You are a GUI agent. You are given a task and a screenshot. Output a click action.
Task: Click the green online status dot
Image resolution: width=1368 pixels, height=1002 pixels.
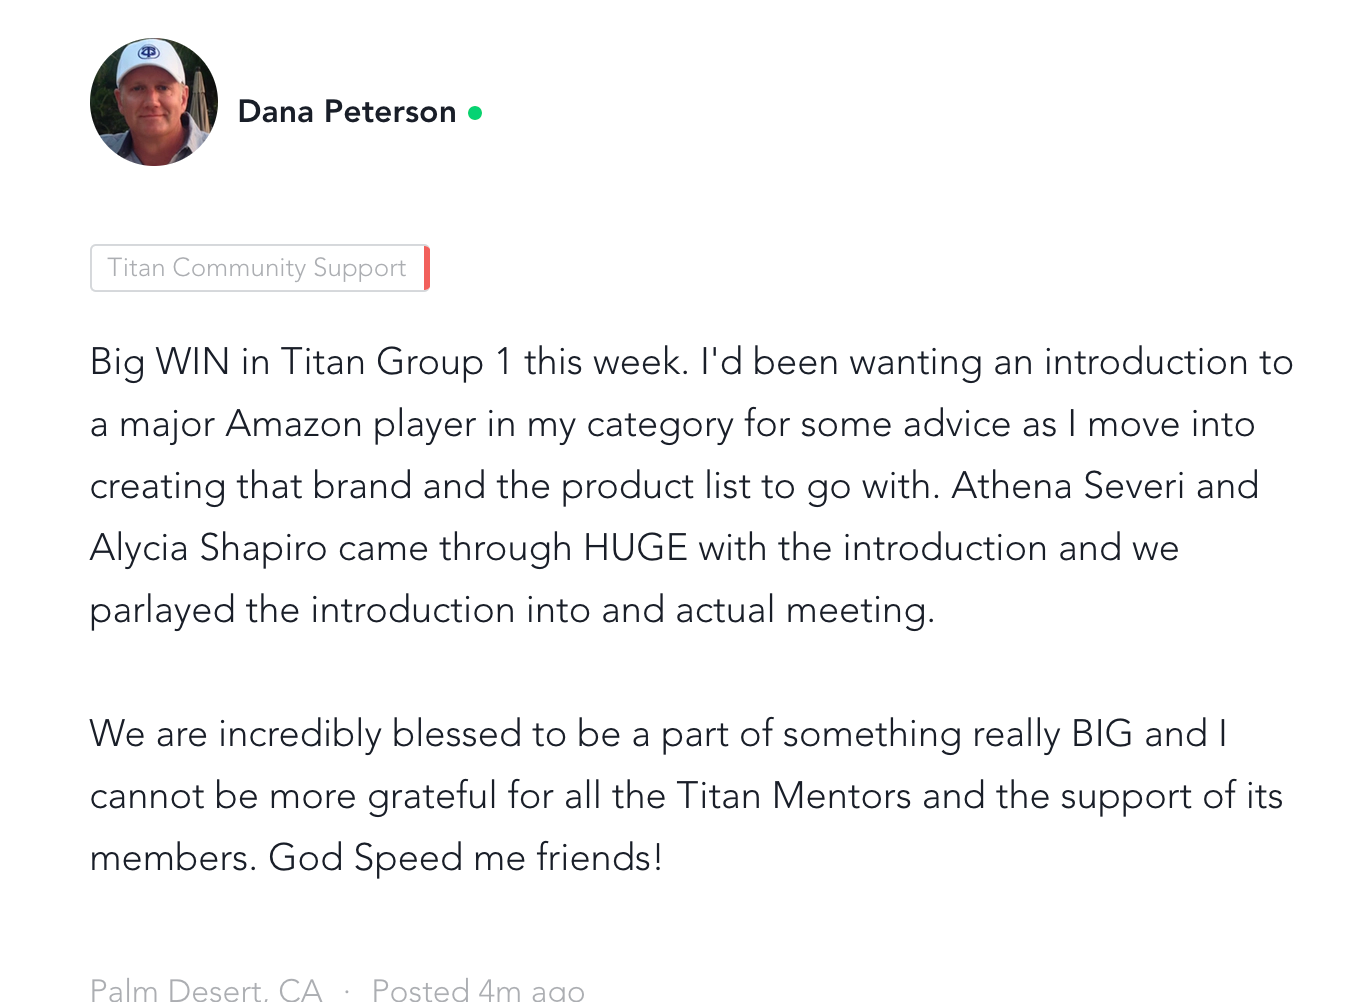(475, 113)
